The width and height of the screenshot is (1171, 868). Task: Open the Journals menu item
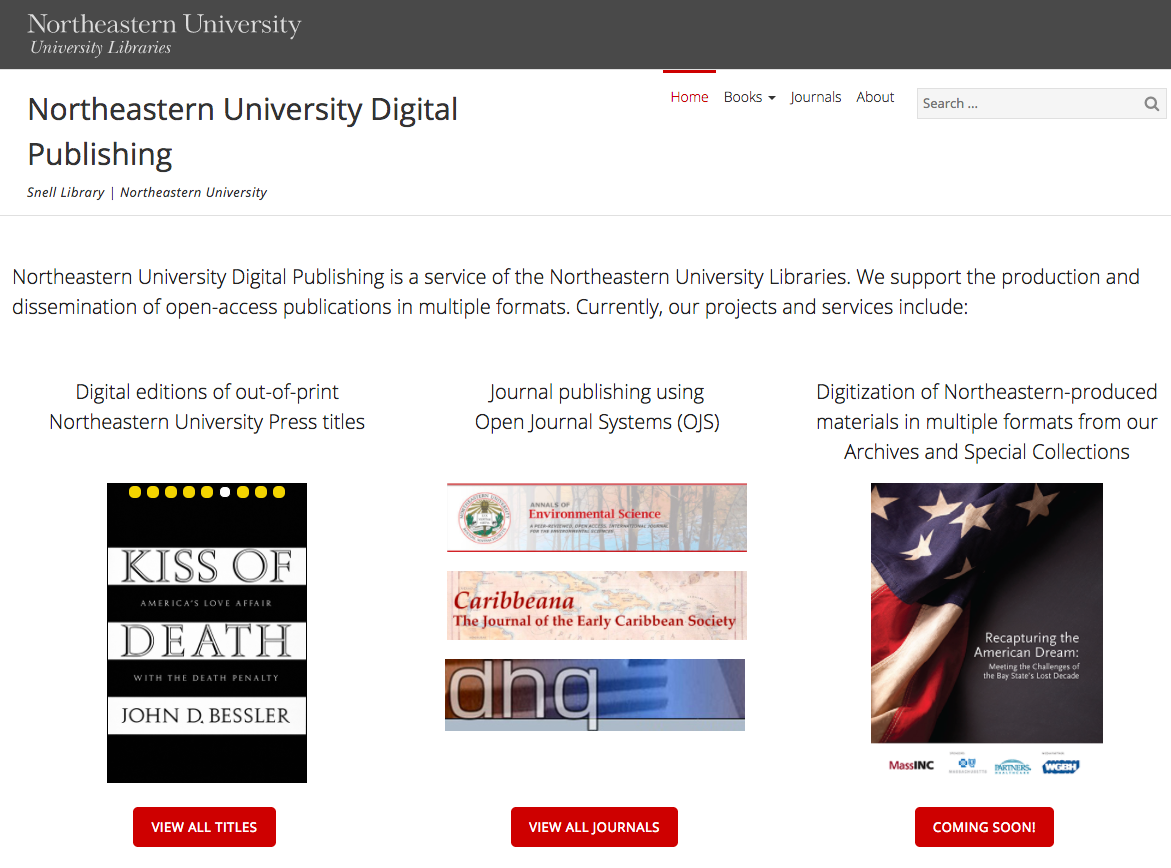pyautogui.click(x=815, y=97)
